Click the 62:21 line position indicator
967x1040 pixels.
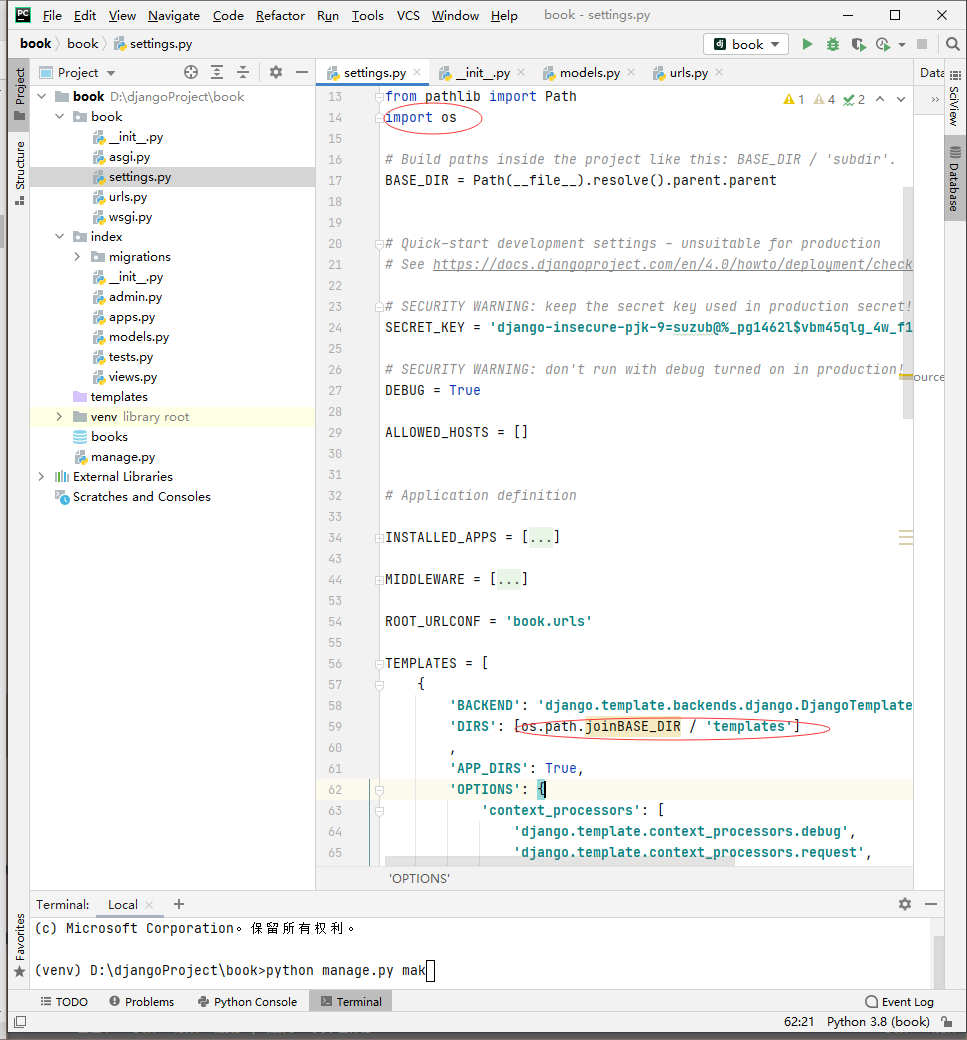coord(799,1022)
